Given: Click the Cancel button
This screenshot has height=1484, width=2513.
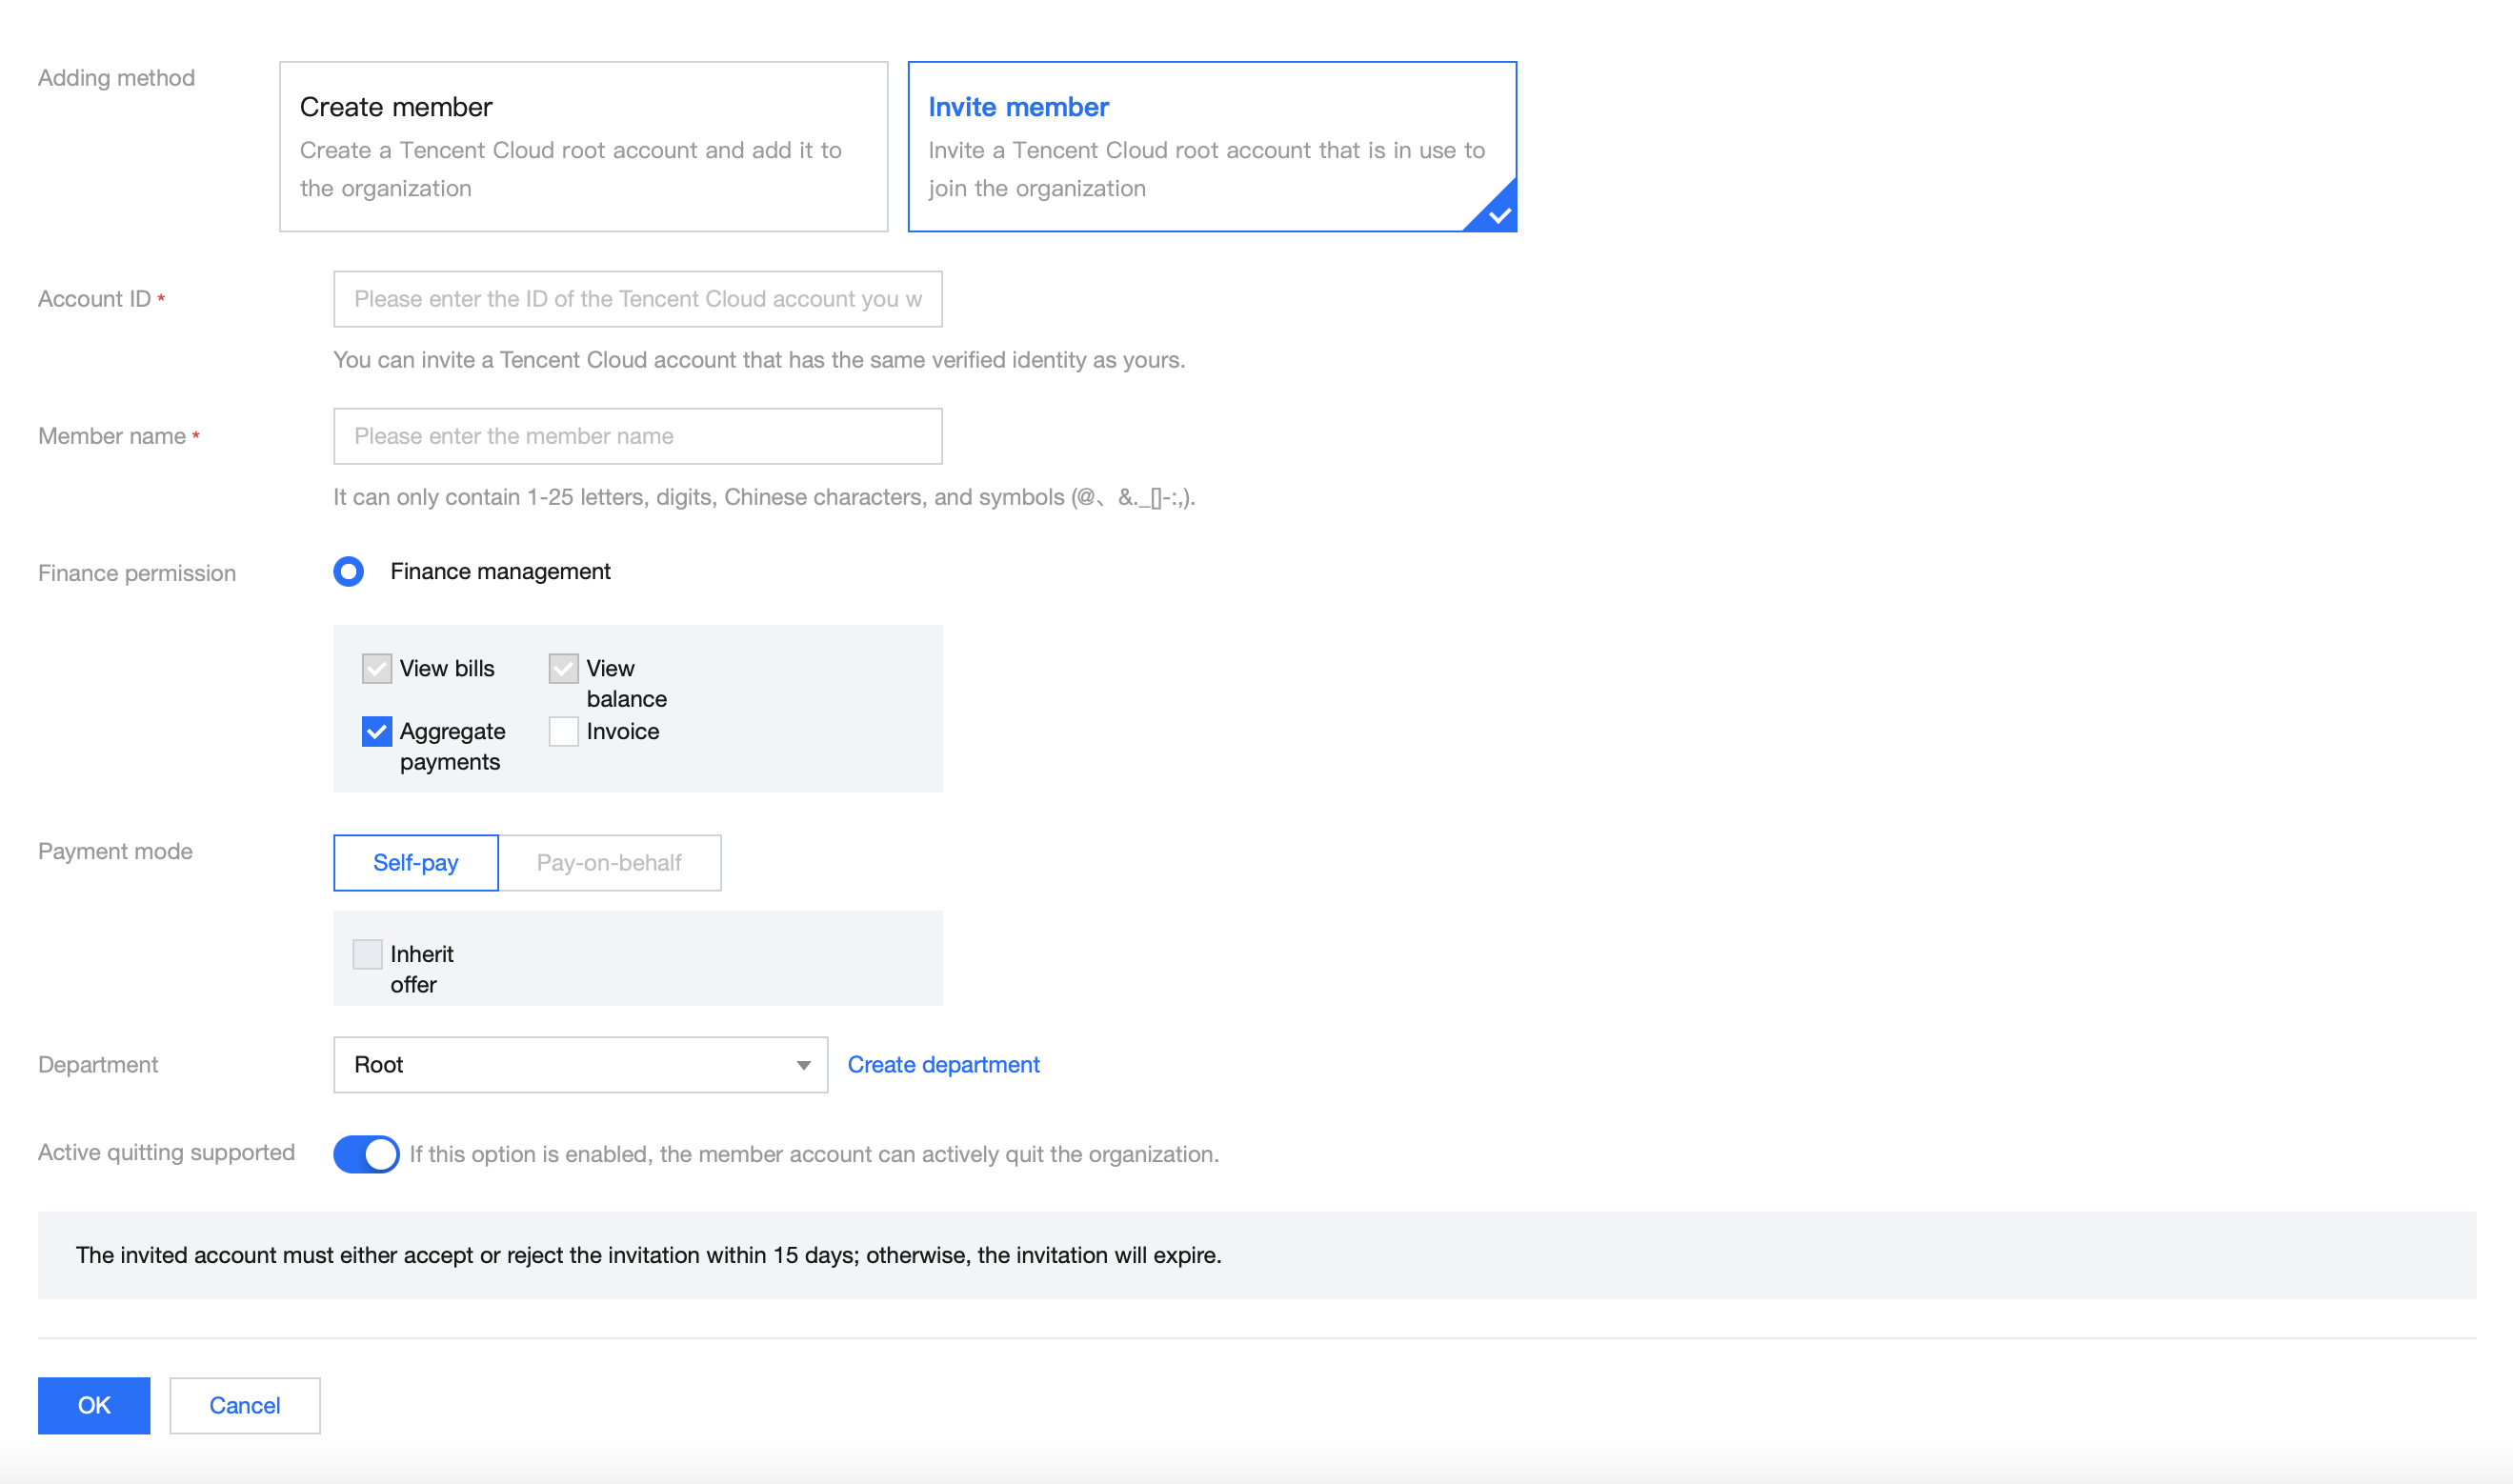Looking at the screenshot, I should click(245, 1406).
